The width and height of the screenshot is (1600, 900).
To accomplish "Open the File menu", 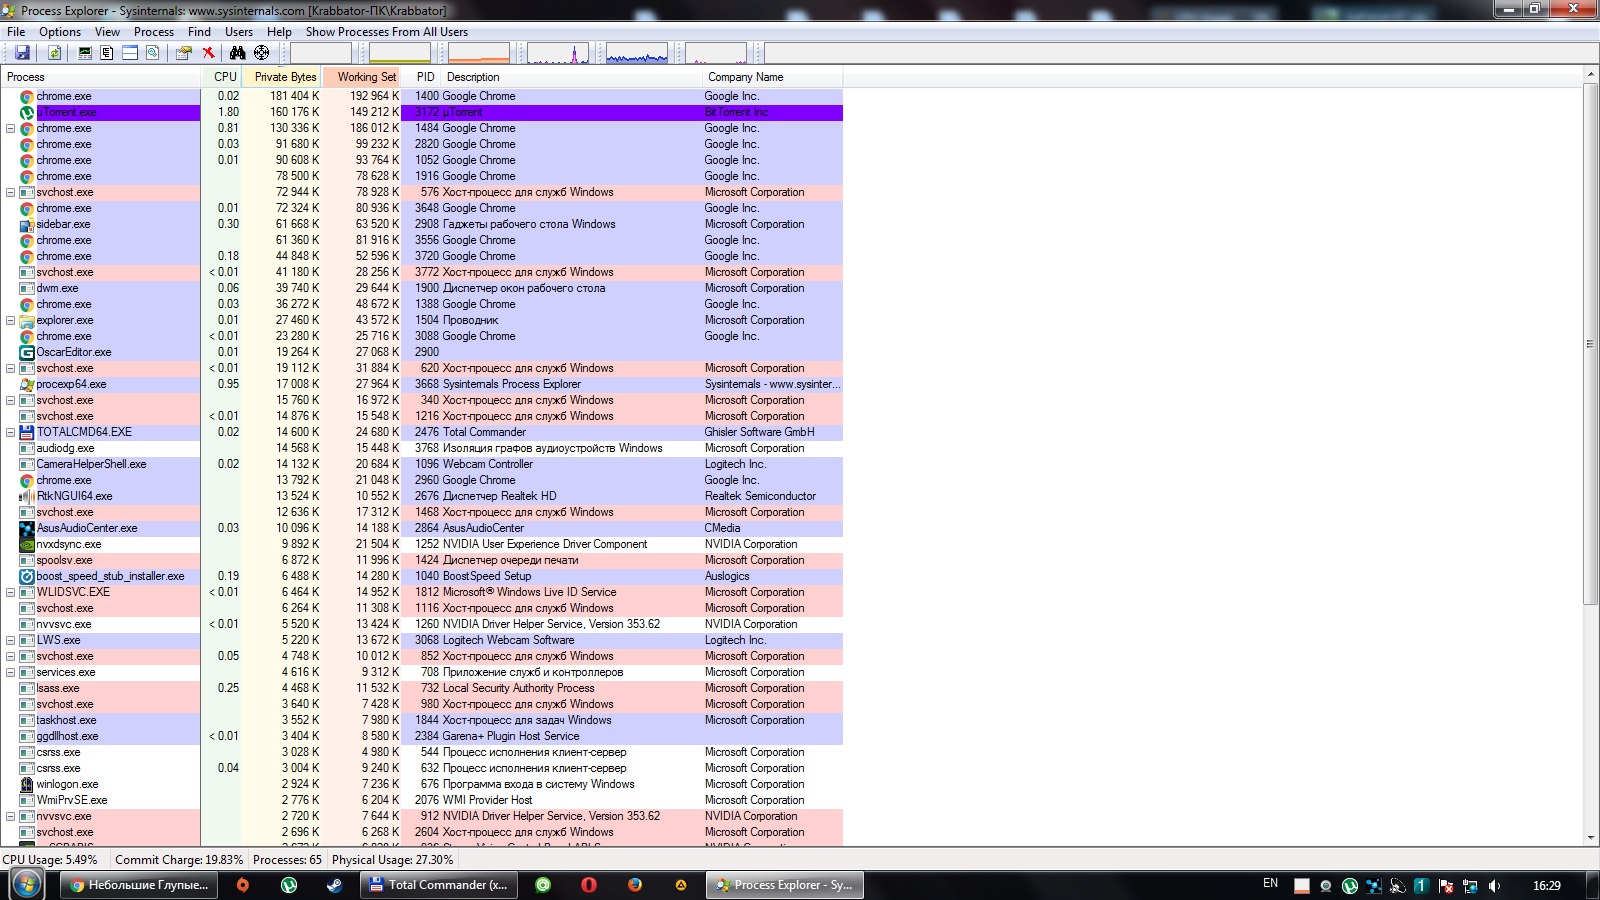I will 16,32.
